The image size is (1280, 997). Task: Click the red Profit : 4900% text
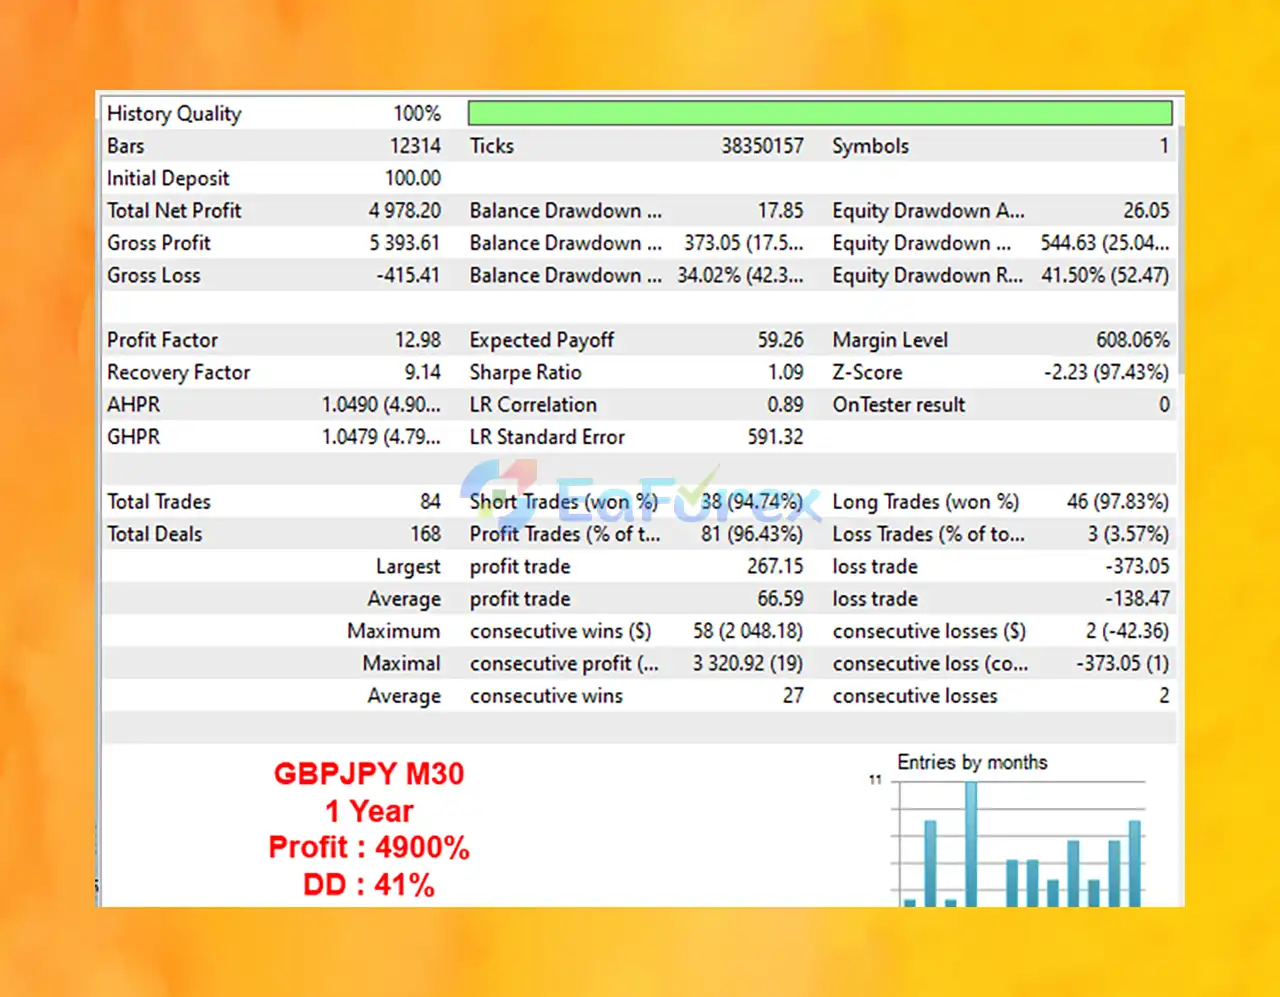369,847
